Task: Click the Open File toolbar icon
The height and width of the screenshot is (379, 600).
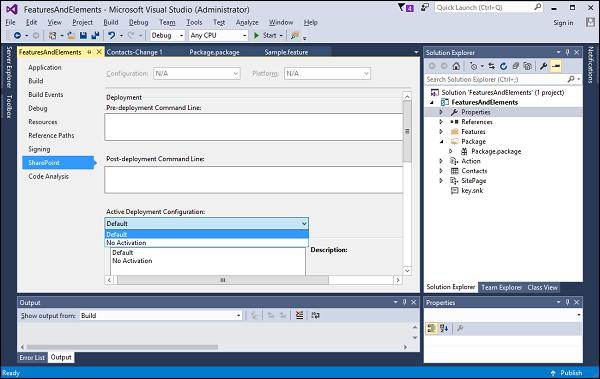Action: click(71, 36)
